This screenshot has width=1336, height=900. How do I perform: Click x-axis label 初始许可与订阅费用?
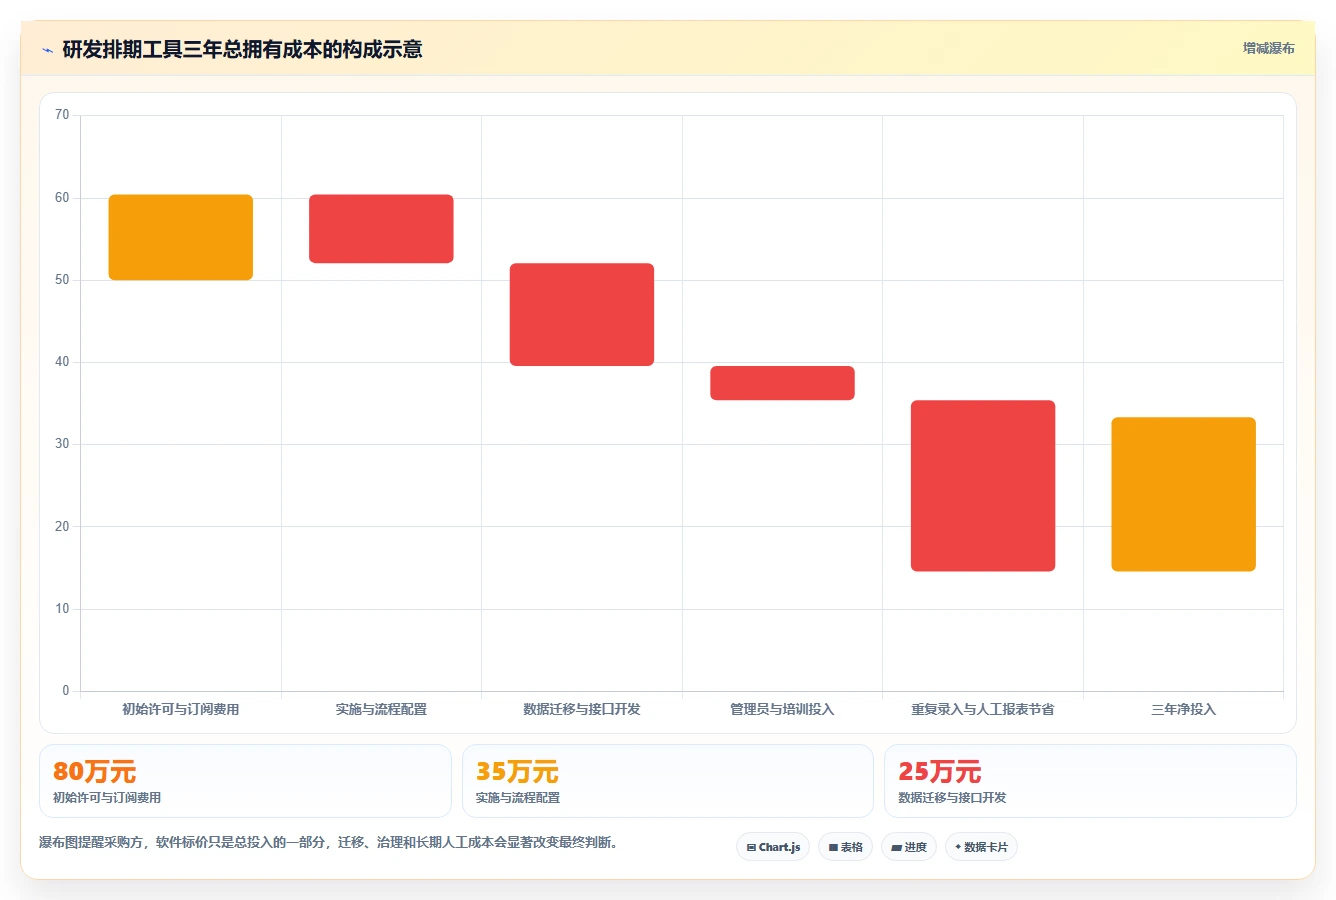pyautogui.click(x=181, y=709)
